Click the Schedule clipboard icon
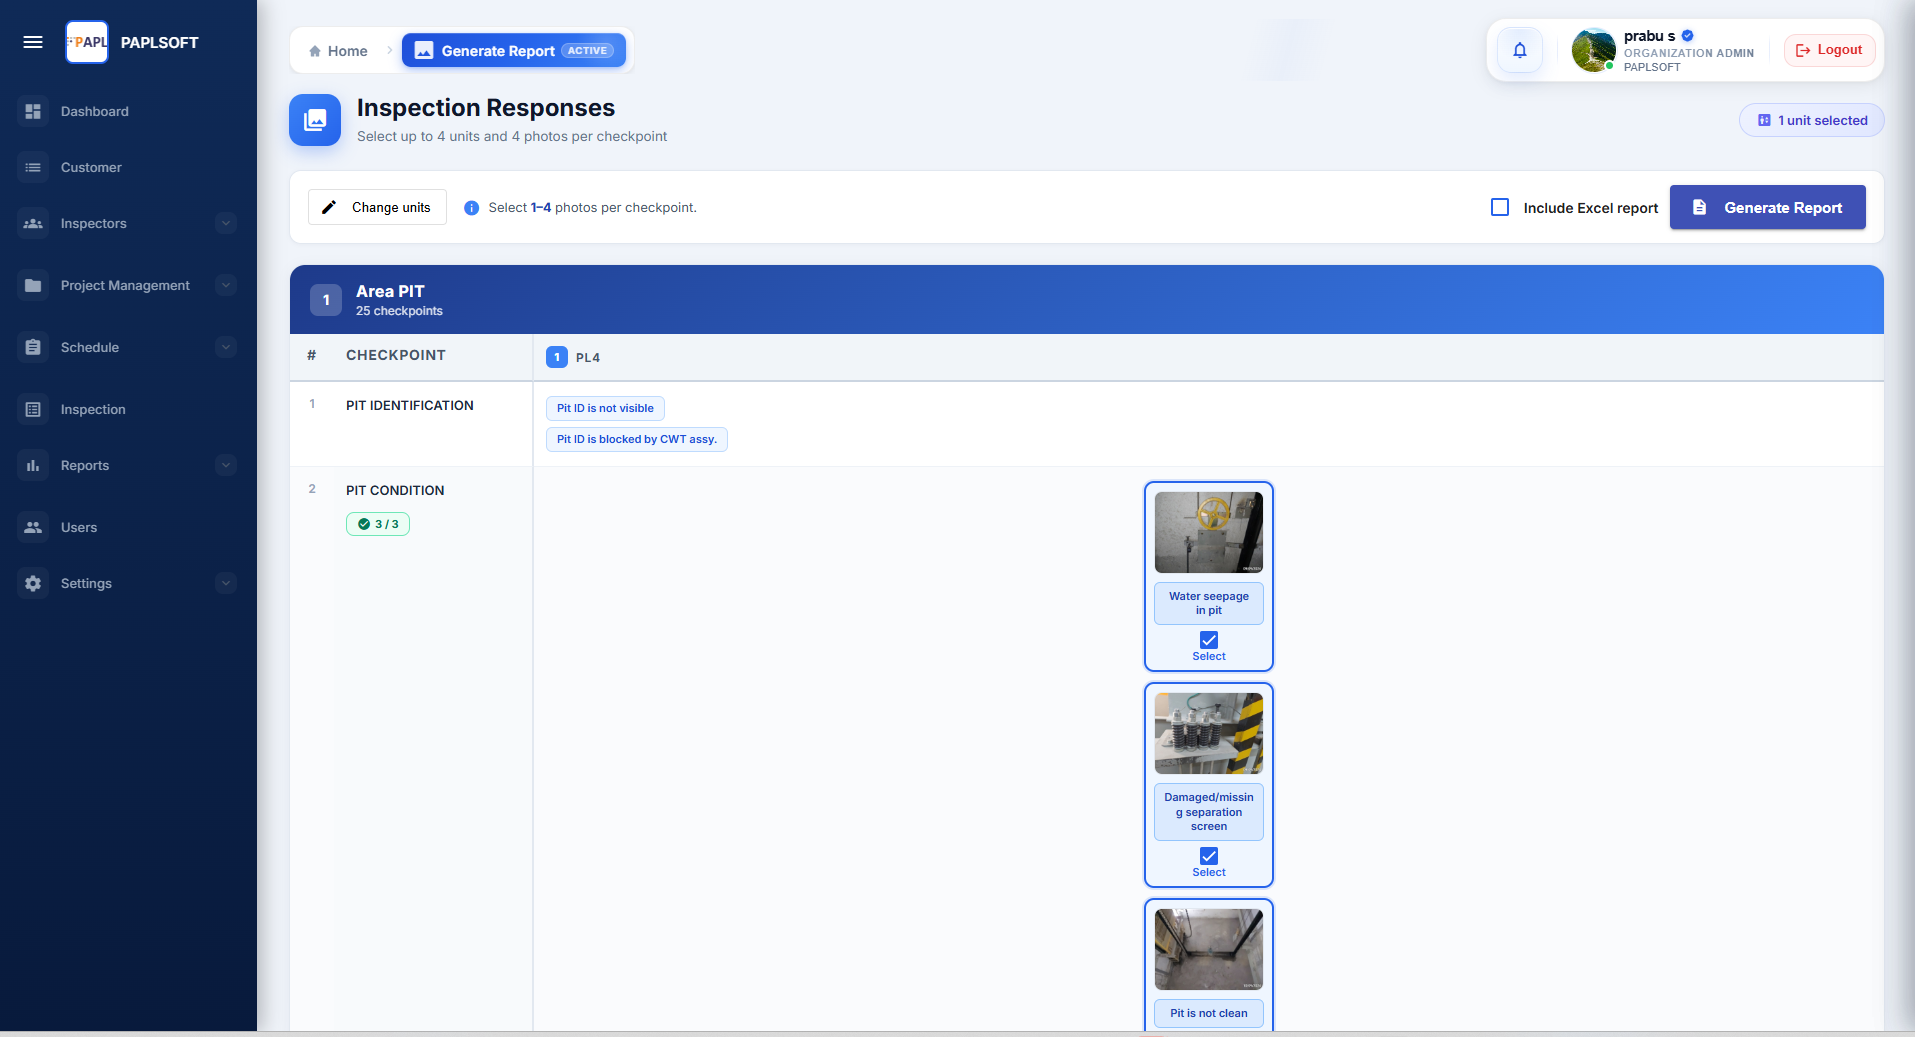Image resolution: width=1915 pixels, height=1037 pixels. pyautogui.click(x=33, y=347)
